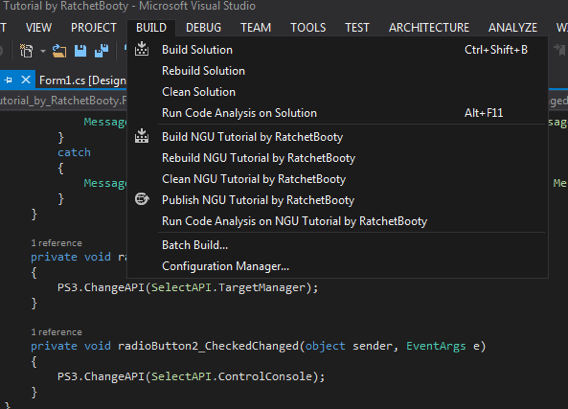Choose Rebuild NGU Tutorial by RatchetBooty
Viewport: 568px width, 409px height.
(x=337, y=158)
